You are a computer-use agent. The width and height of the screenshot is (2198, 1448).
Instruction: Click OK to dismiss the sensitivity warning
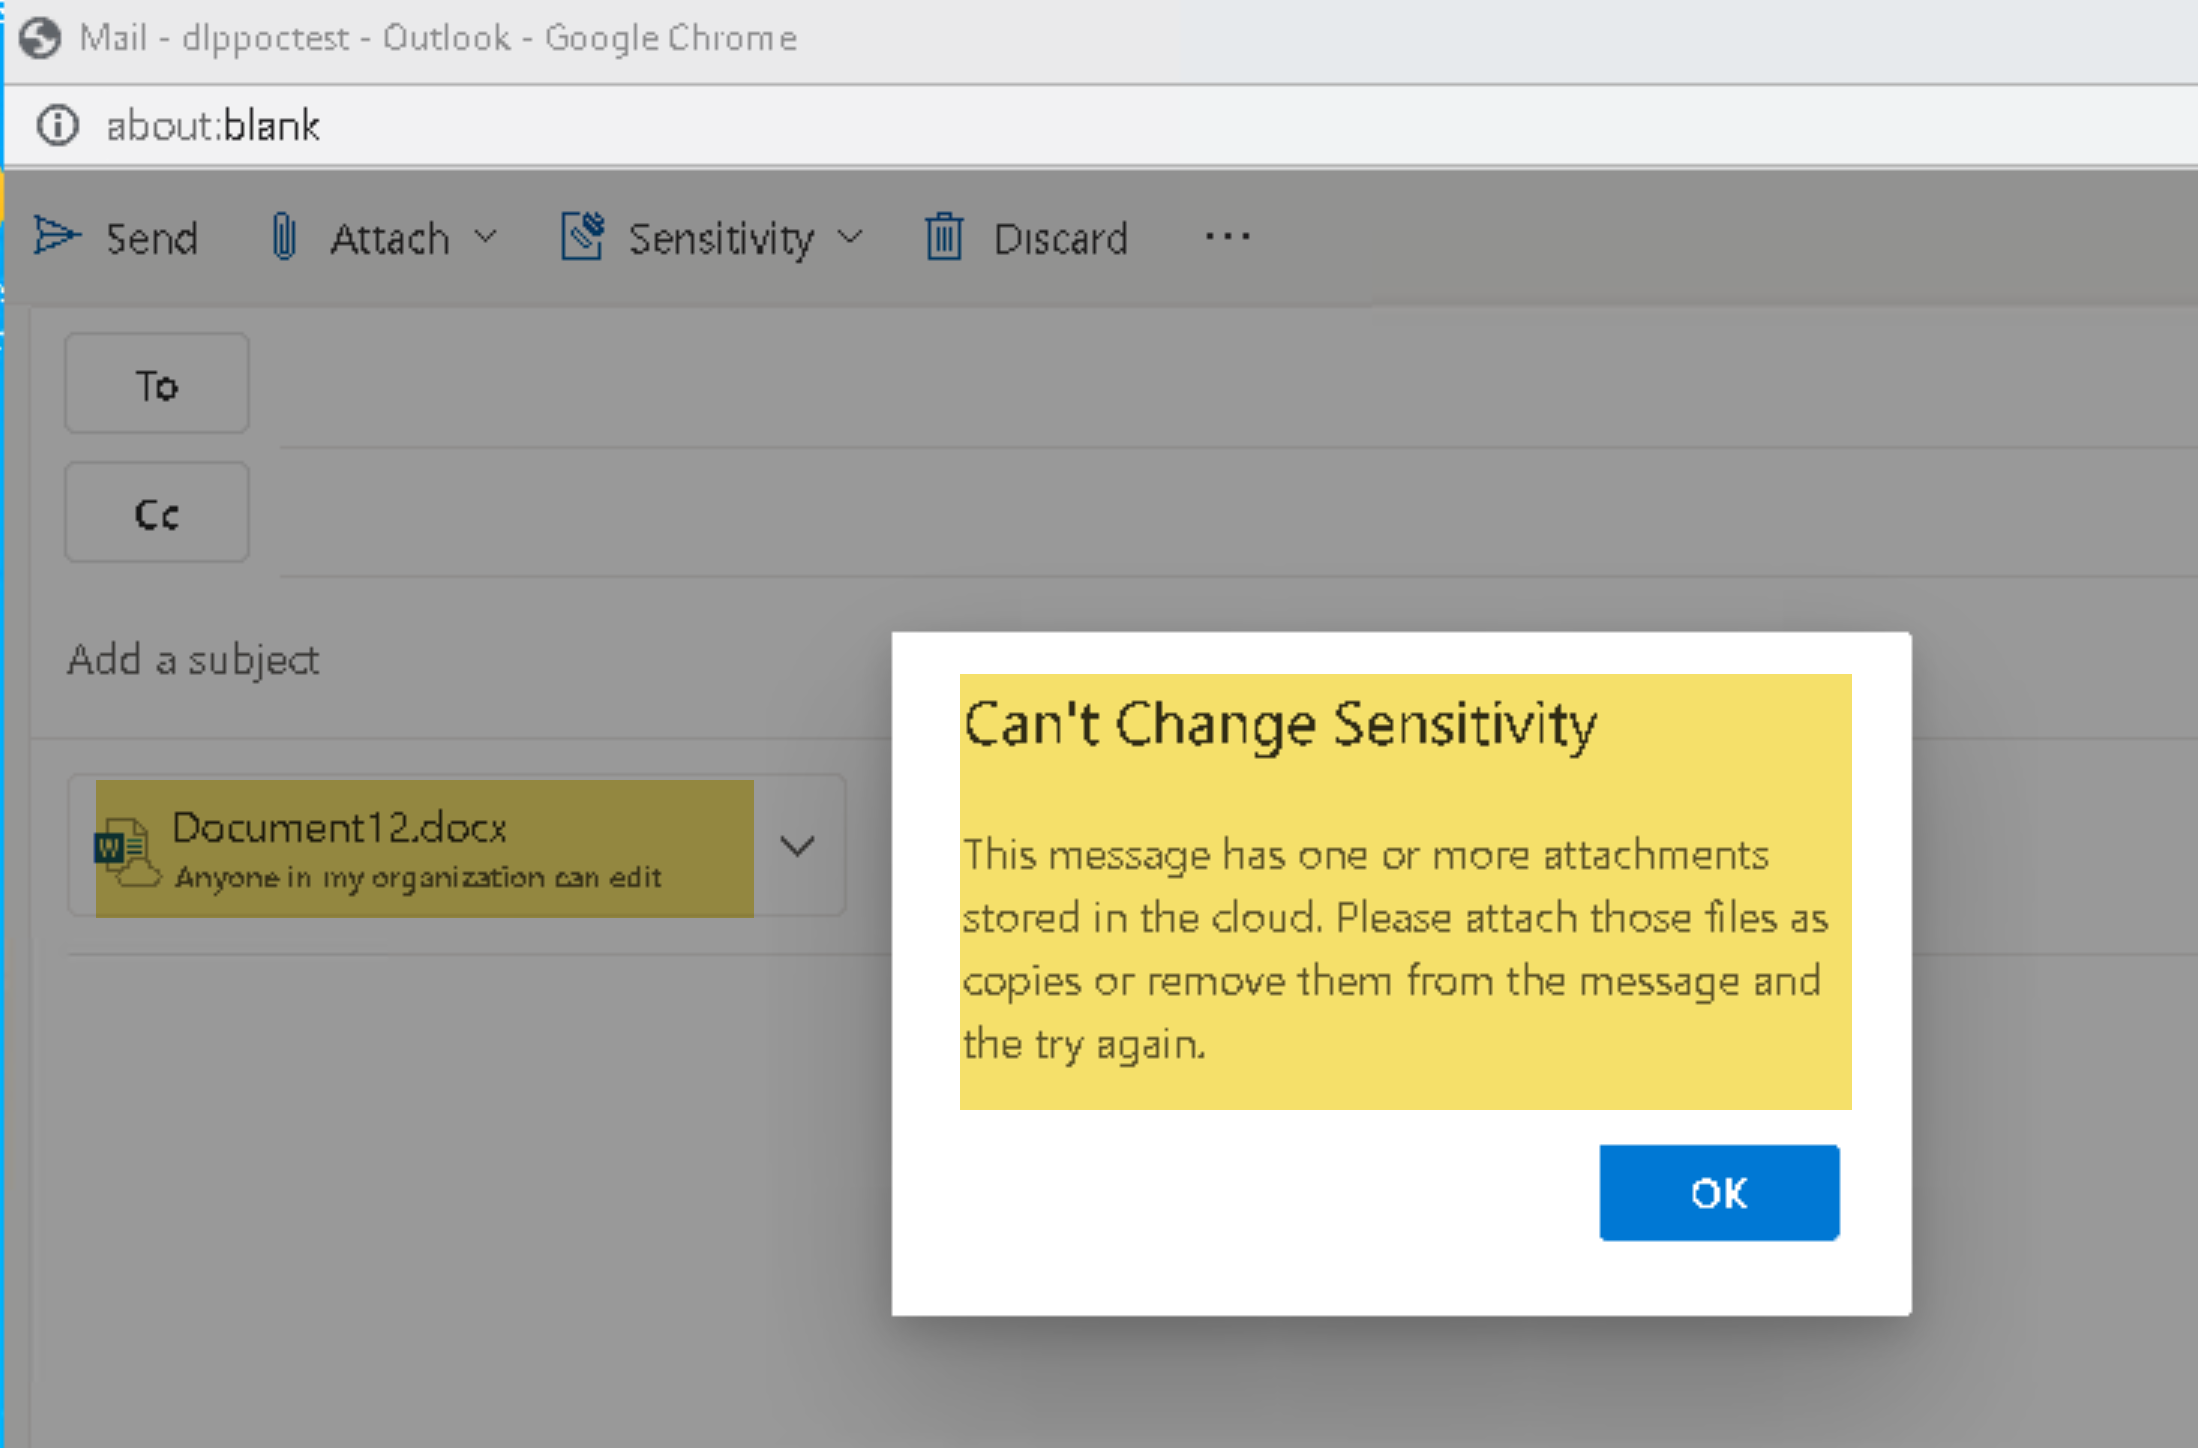(x=1718, y=1192)
